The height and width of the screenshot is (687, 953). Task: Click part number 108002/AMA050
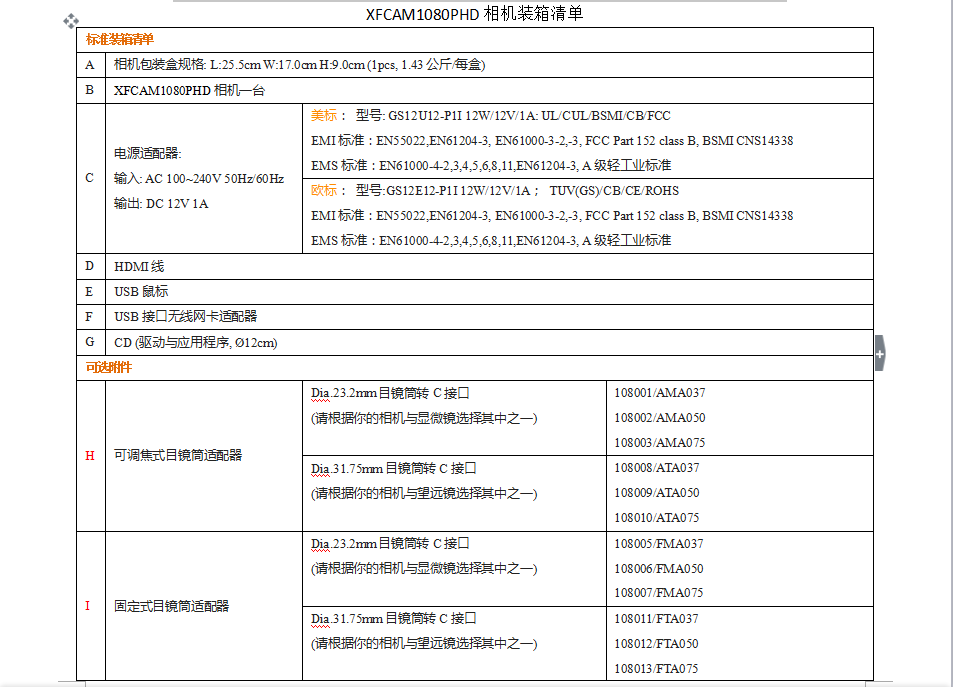tap(659, 418)
